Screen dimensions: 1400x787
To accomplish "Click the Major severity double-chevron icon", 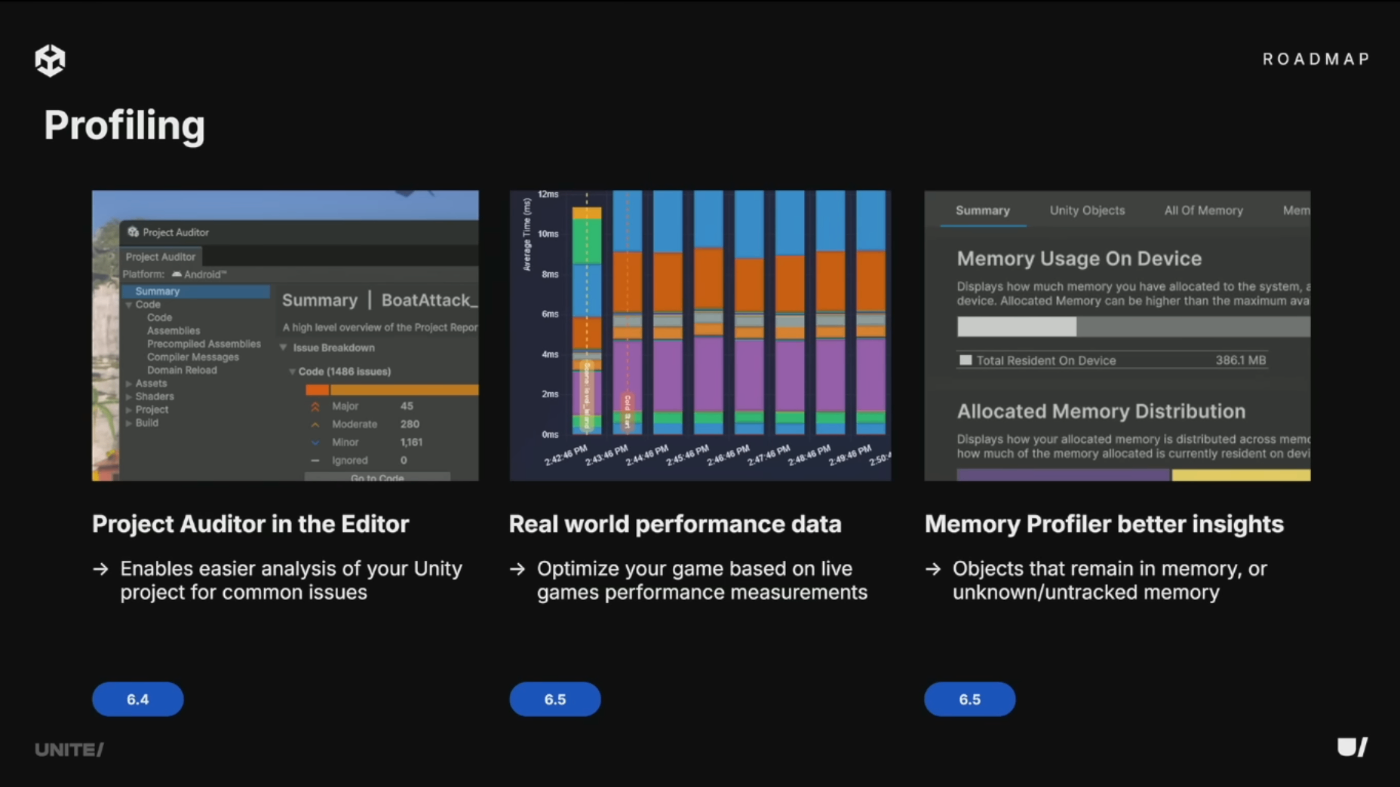I will (315, 407).
